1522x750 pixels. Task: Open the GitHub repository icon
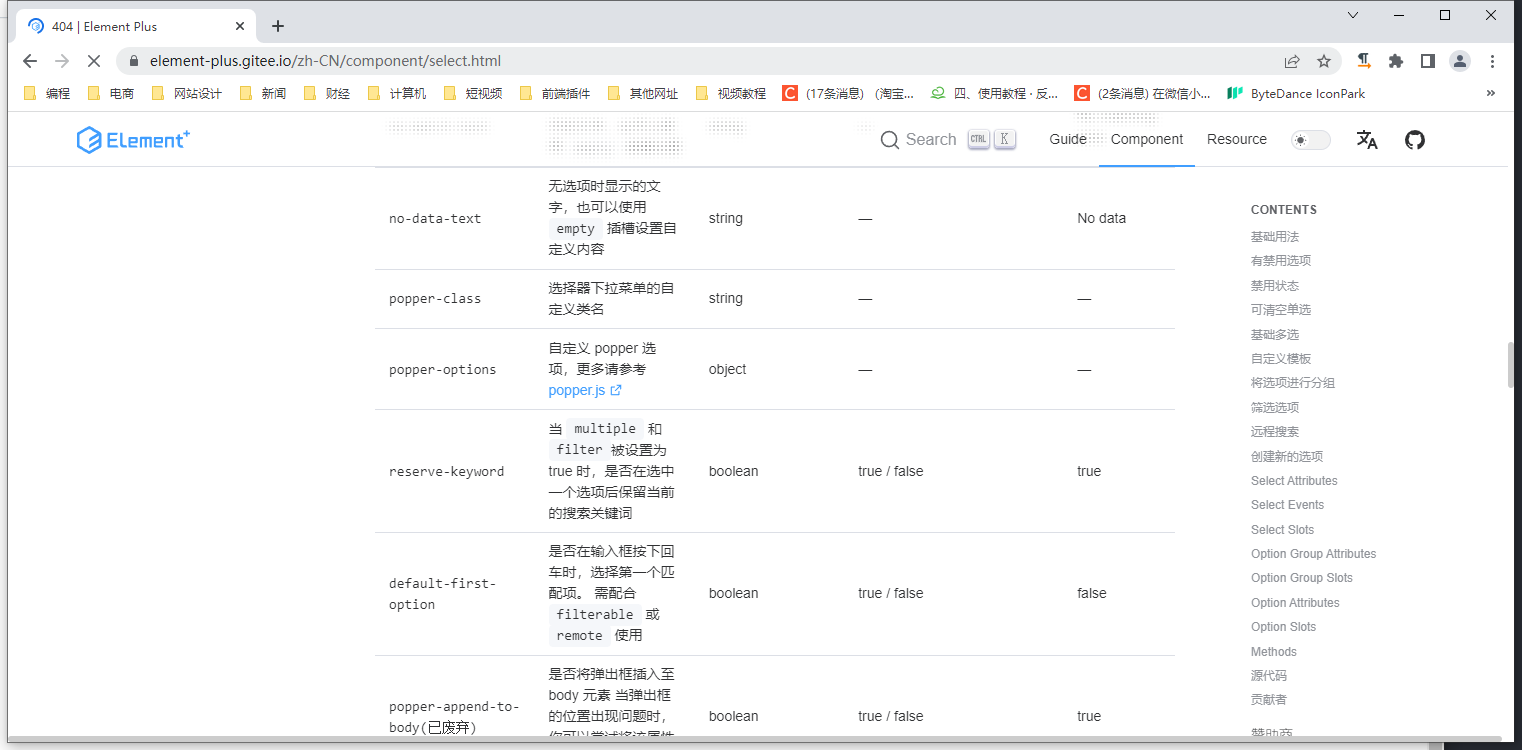point(1414,140)
